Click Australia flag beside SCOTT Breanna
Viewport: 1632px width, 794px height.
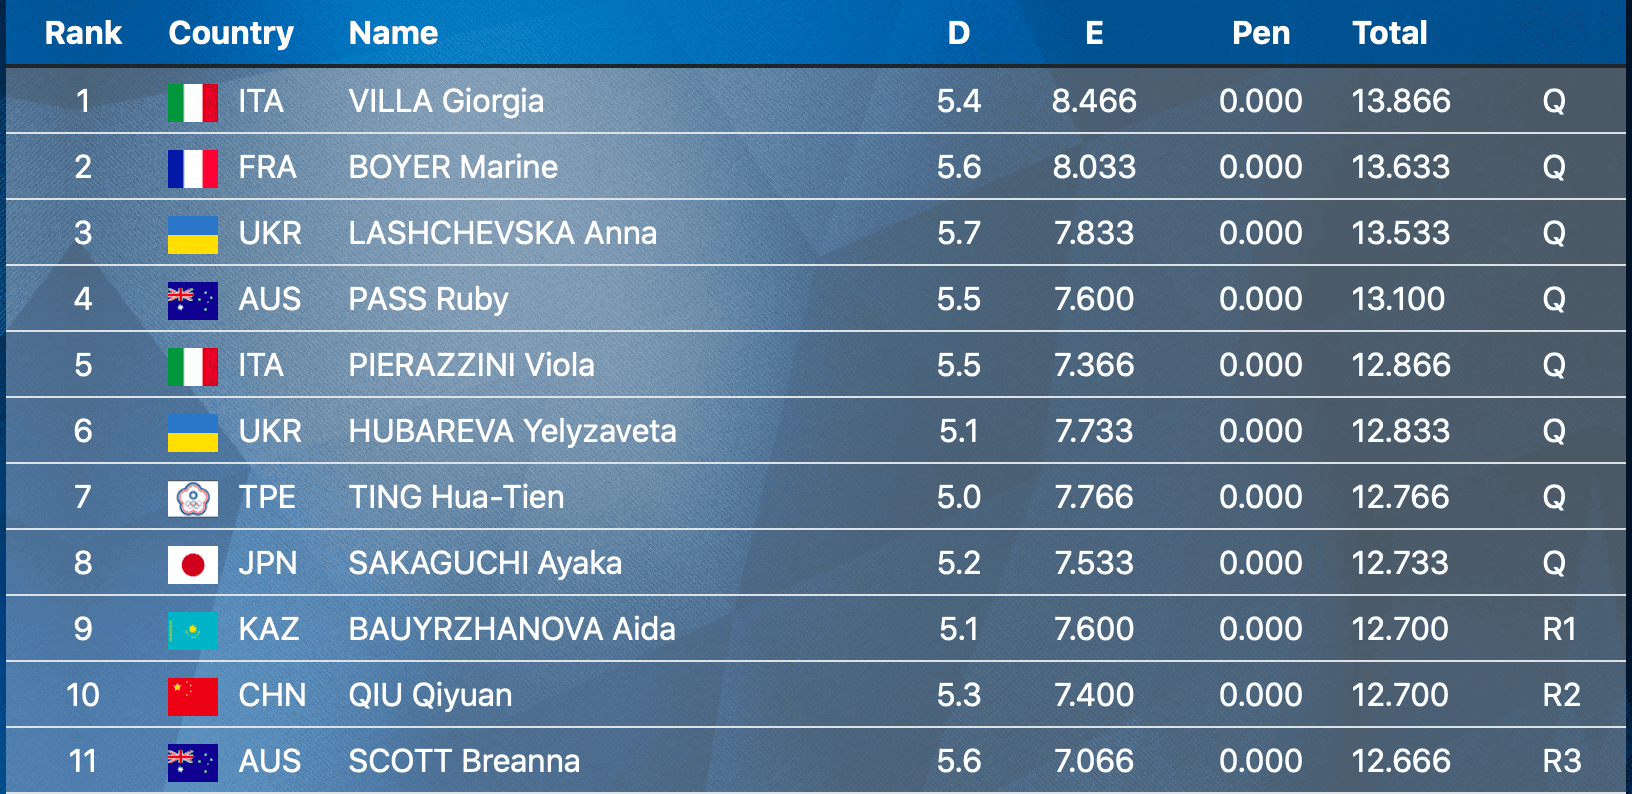click(x=192, y=762)
